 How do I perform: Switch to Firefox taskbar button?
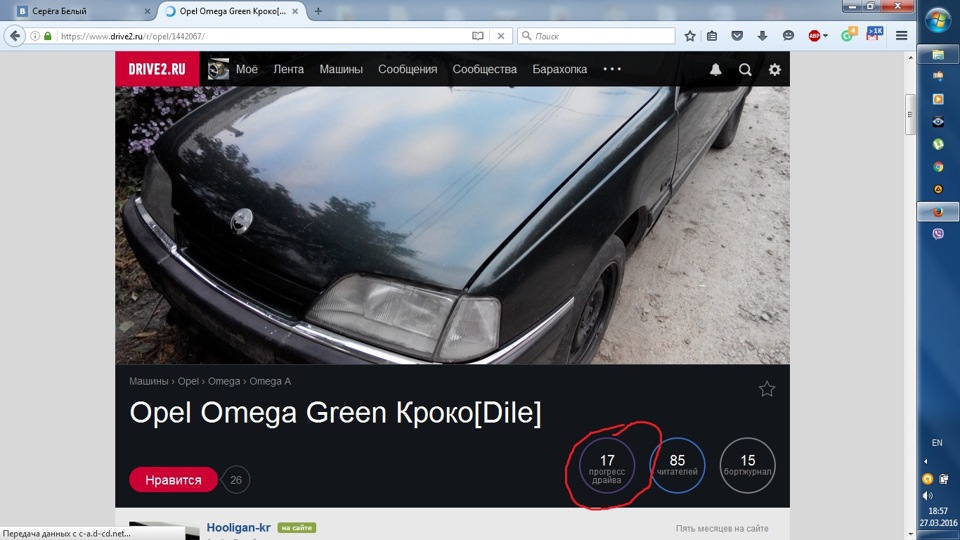coord(938,212)
